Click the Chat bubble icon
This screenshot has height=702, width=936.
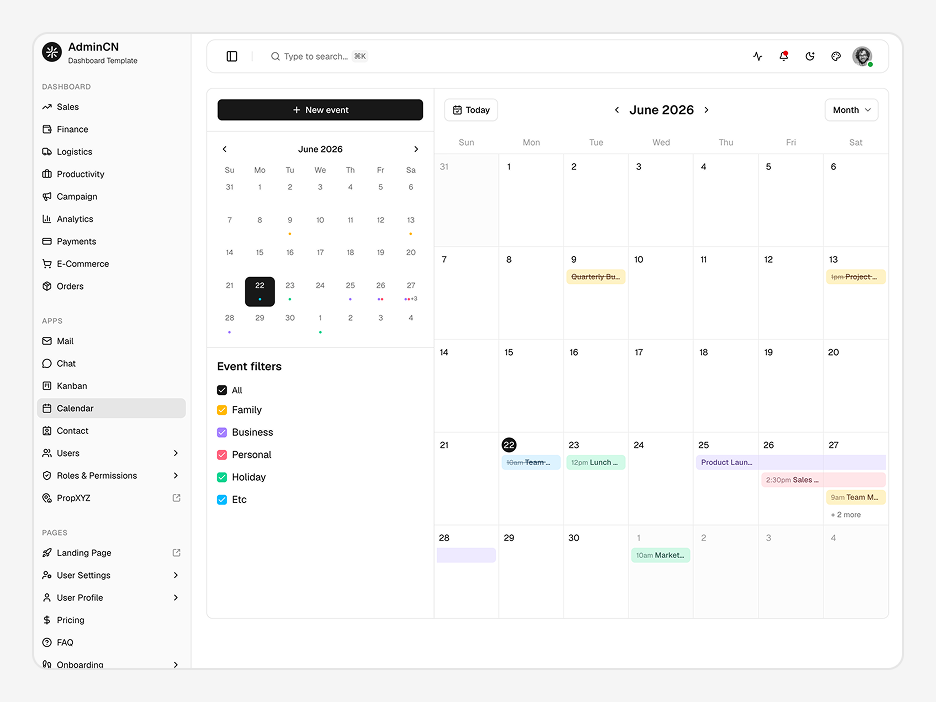[x=47, y=364]
